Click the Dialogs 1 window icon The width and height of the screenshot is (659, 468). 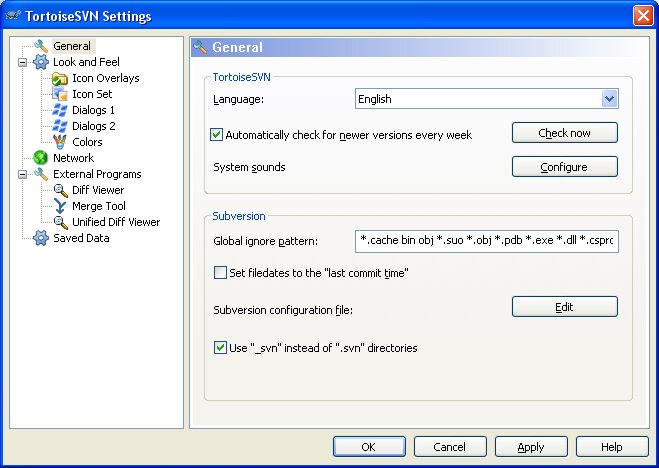(60, 110)
